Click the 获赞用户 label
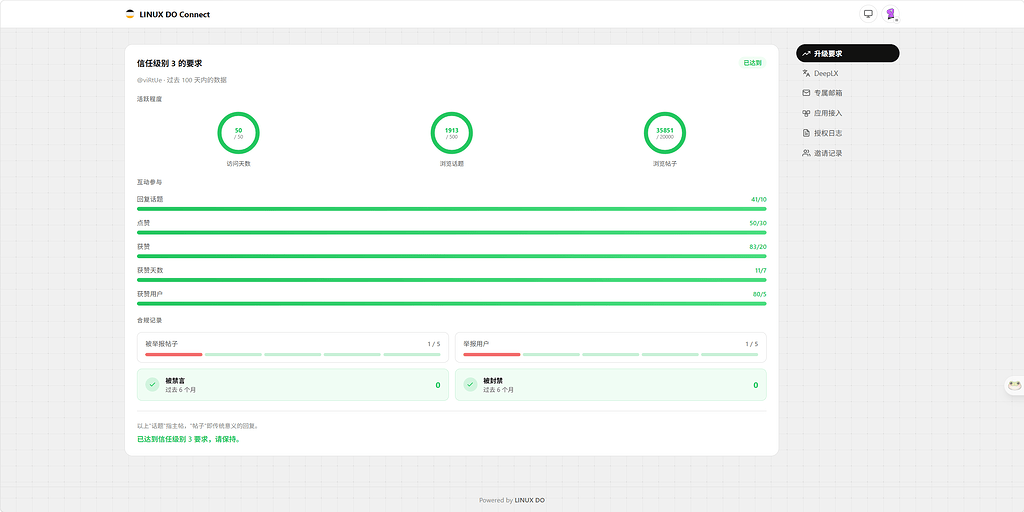Image resolution: width=1024 pixels, height=512 pixels. (150, 295)
